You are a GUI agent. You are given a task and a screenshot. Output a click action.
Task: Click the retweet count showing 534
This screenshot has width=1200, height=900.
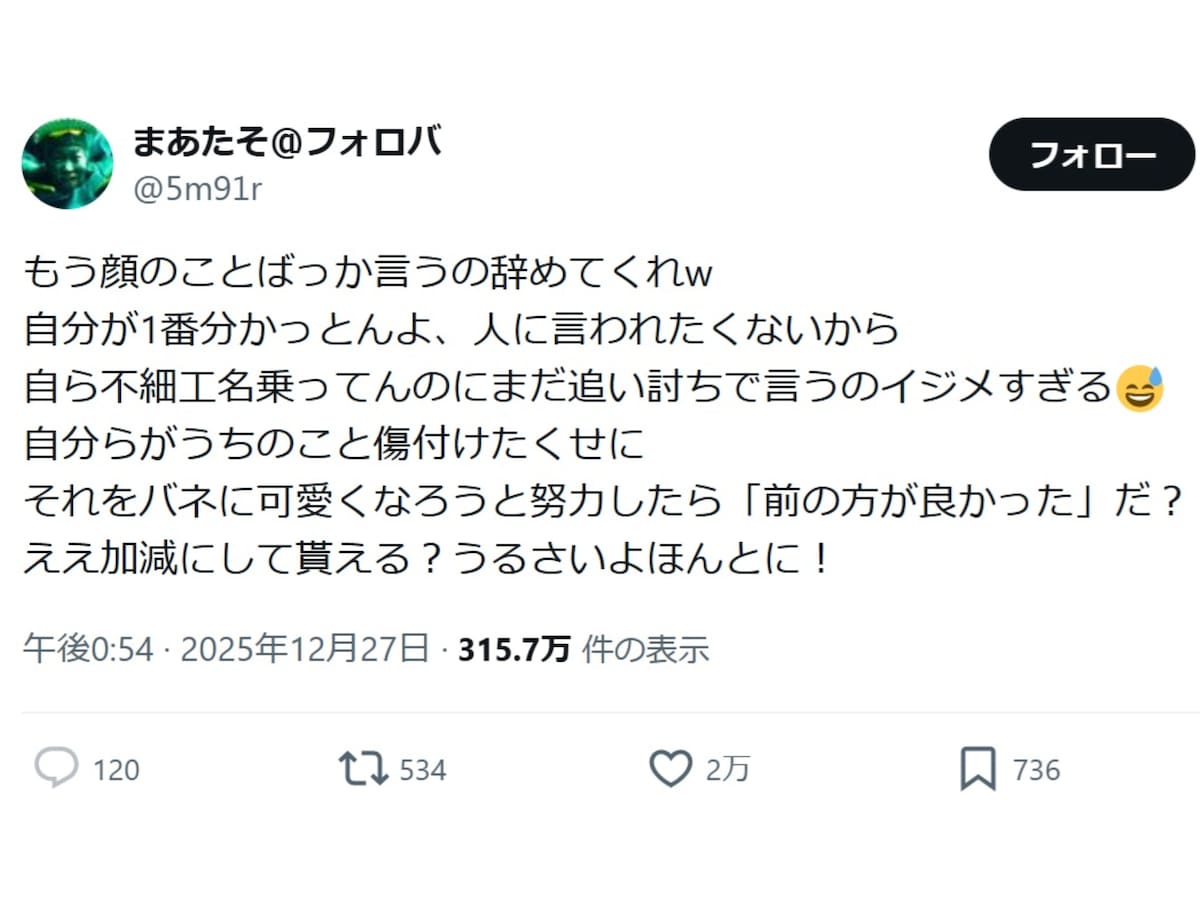coord(423,770)
